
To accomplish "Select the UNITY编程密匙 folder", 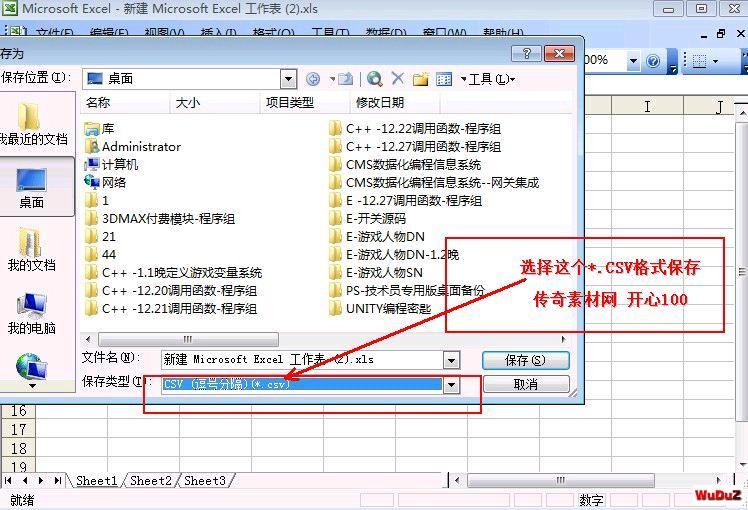I will tap(380, 309).
